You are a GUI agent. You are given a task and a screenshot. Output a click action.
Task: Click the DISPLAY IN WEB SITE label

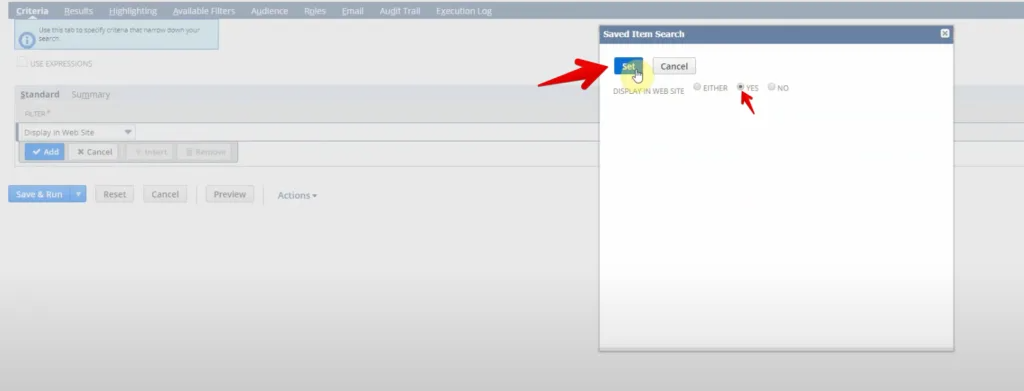click(648, 91)
